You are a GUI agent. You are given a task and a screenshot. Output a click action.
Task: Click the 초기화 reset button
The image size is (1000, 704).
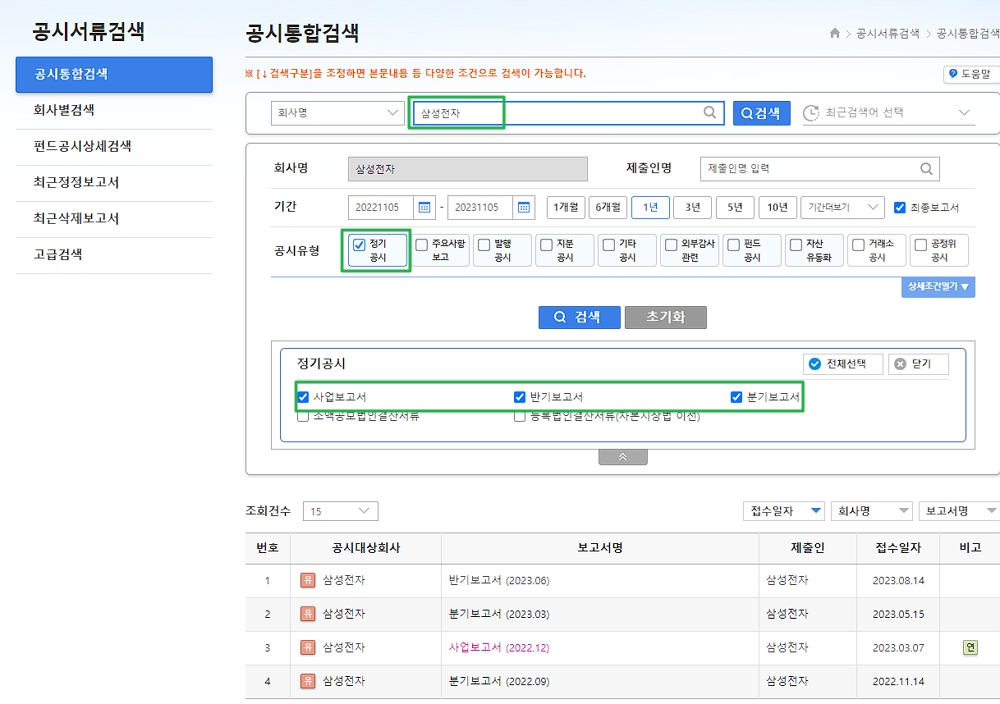666,317
